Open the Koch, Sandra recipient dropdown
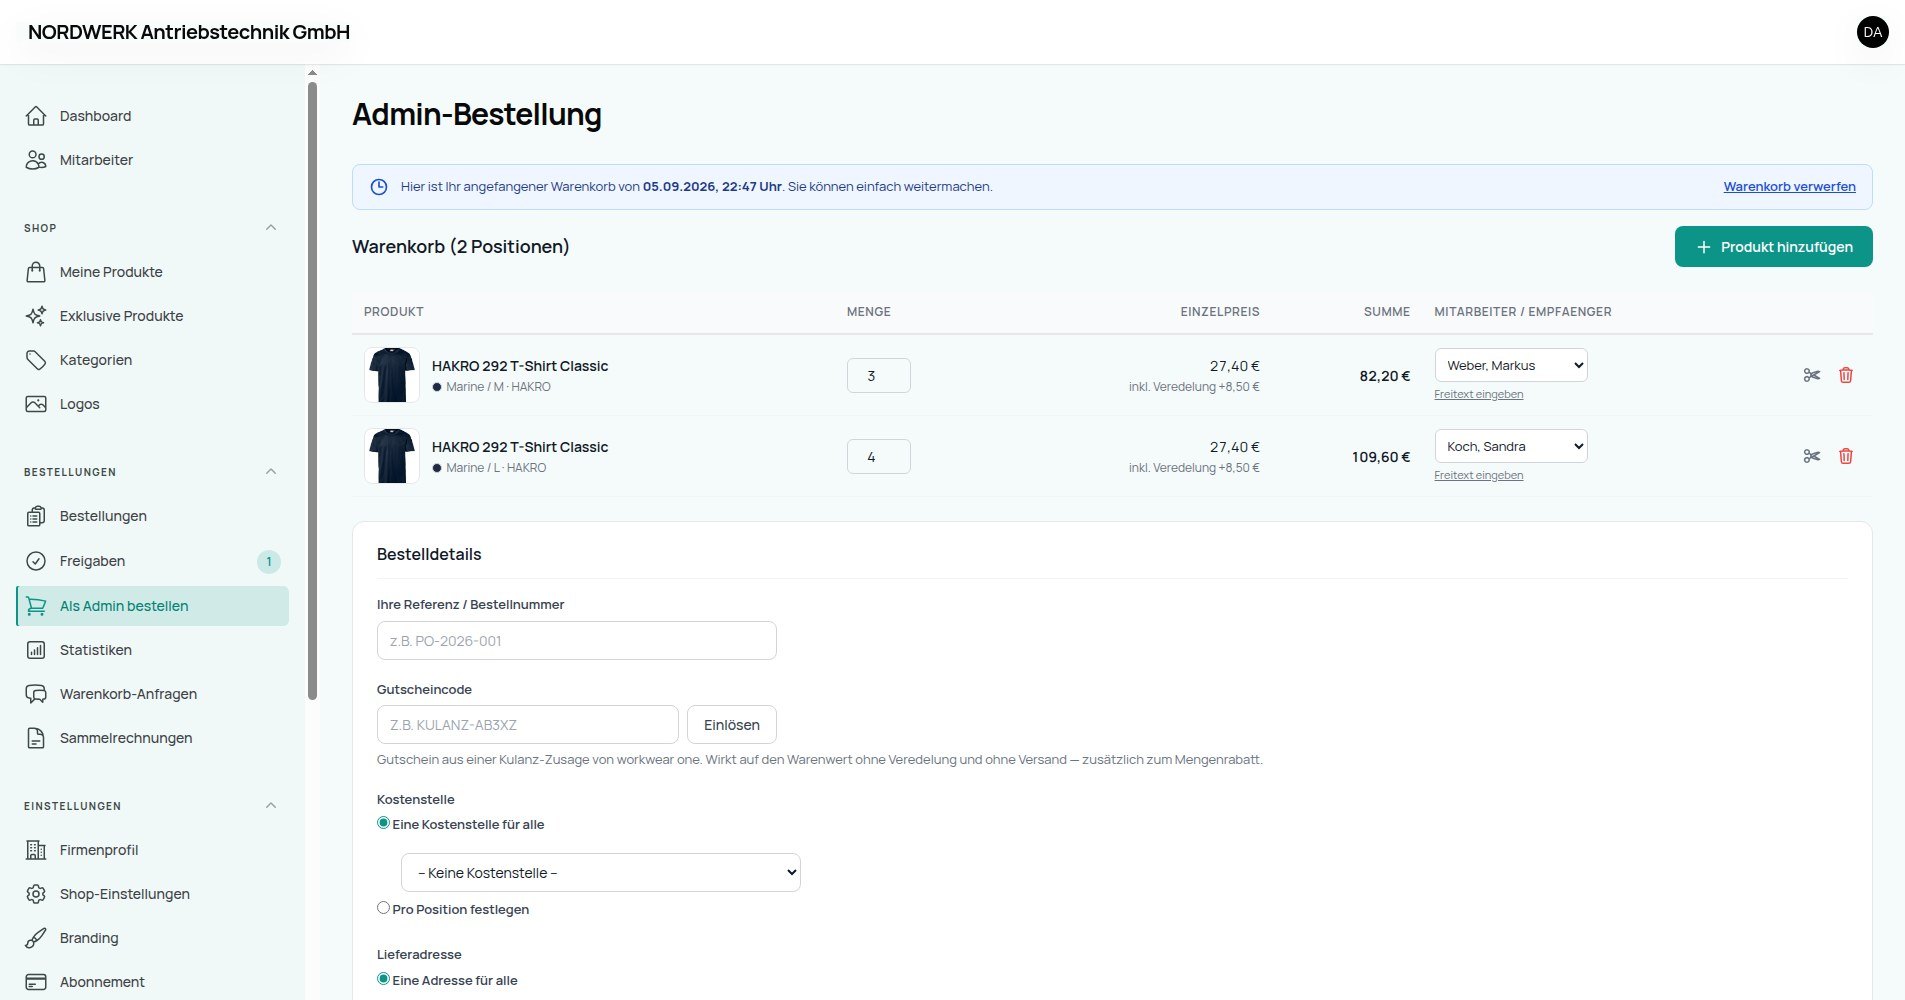 (x=1511, y=446)
